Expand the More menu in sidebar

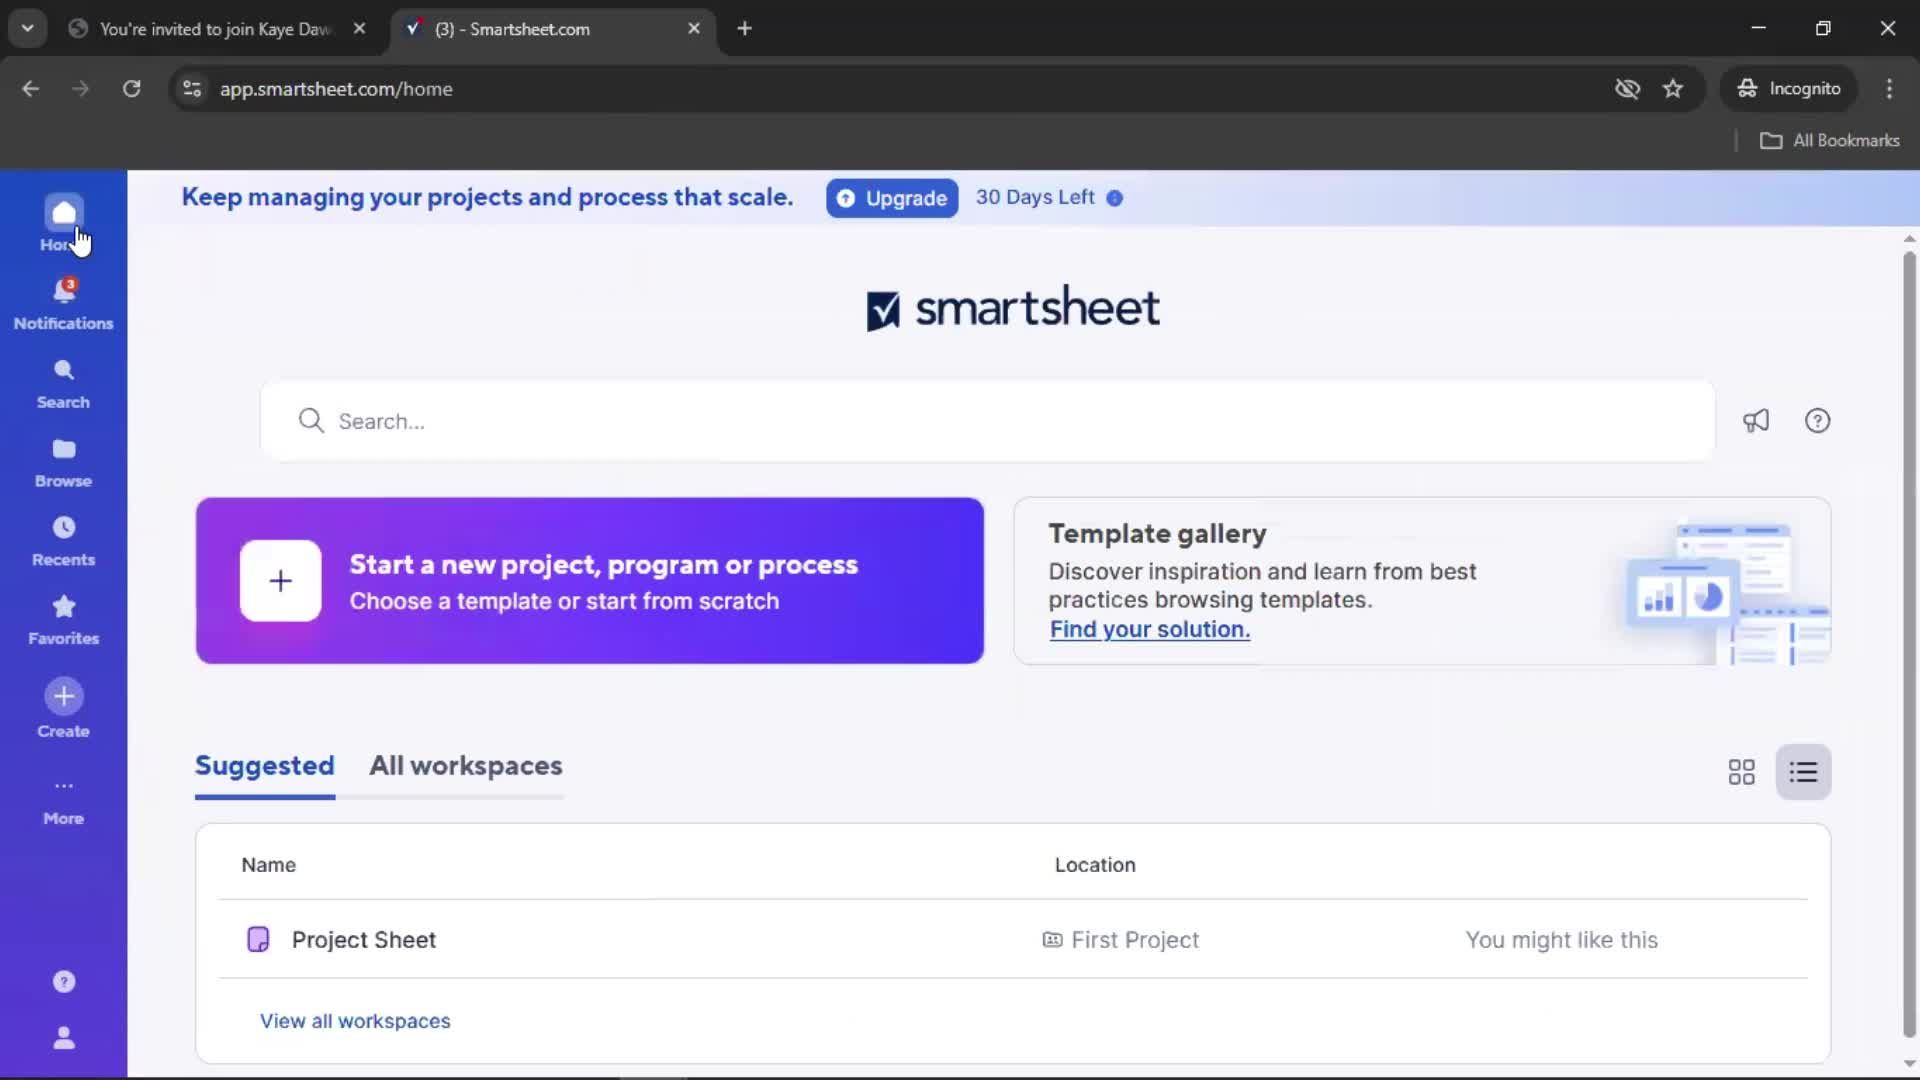point(63,798)
